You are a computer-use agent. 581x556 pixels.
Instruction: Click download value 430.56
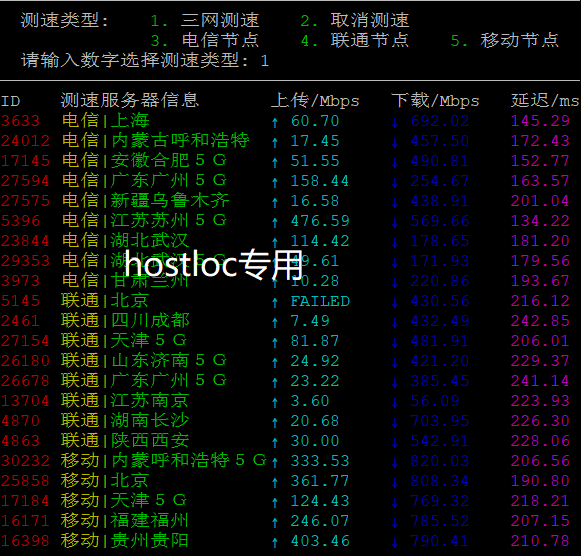coord(440,301)
